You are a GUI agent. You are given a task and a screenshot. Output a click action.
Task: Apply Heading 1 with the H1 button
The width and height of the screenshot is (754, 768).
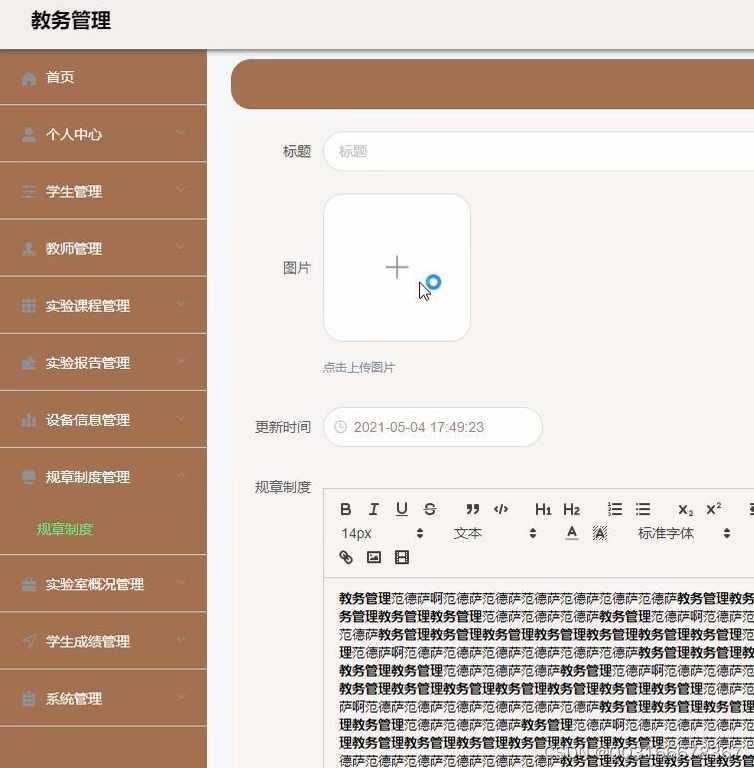coord(543,509)
